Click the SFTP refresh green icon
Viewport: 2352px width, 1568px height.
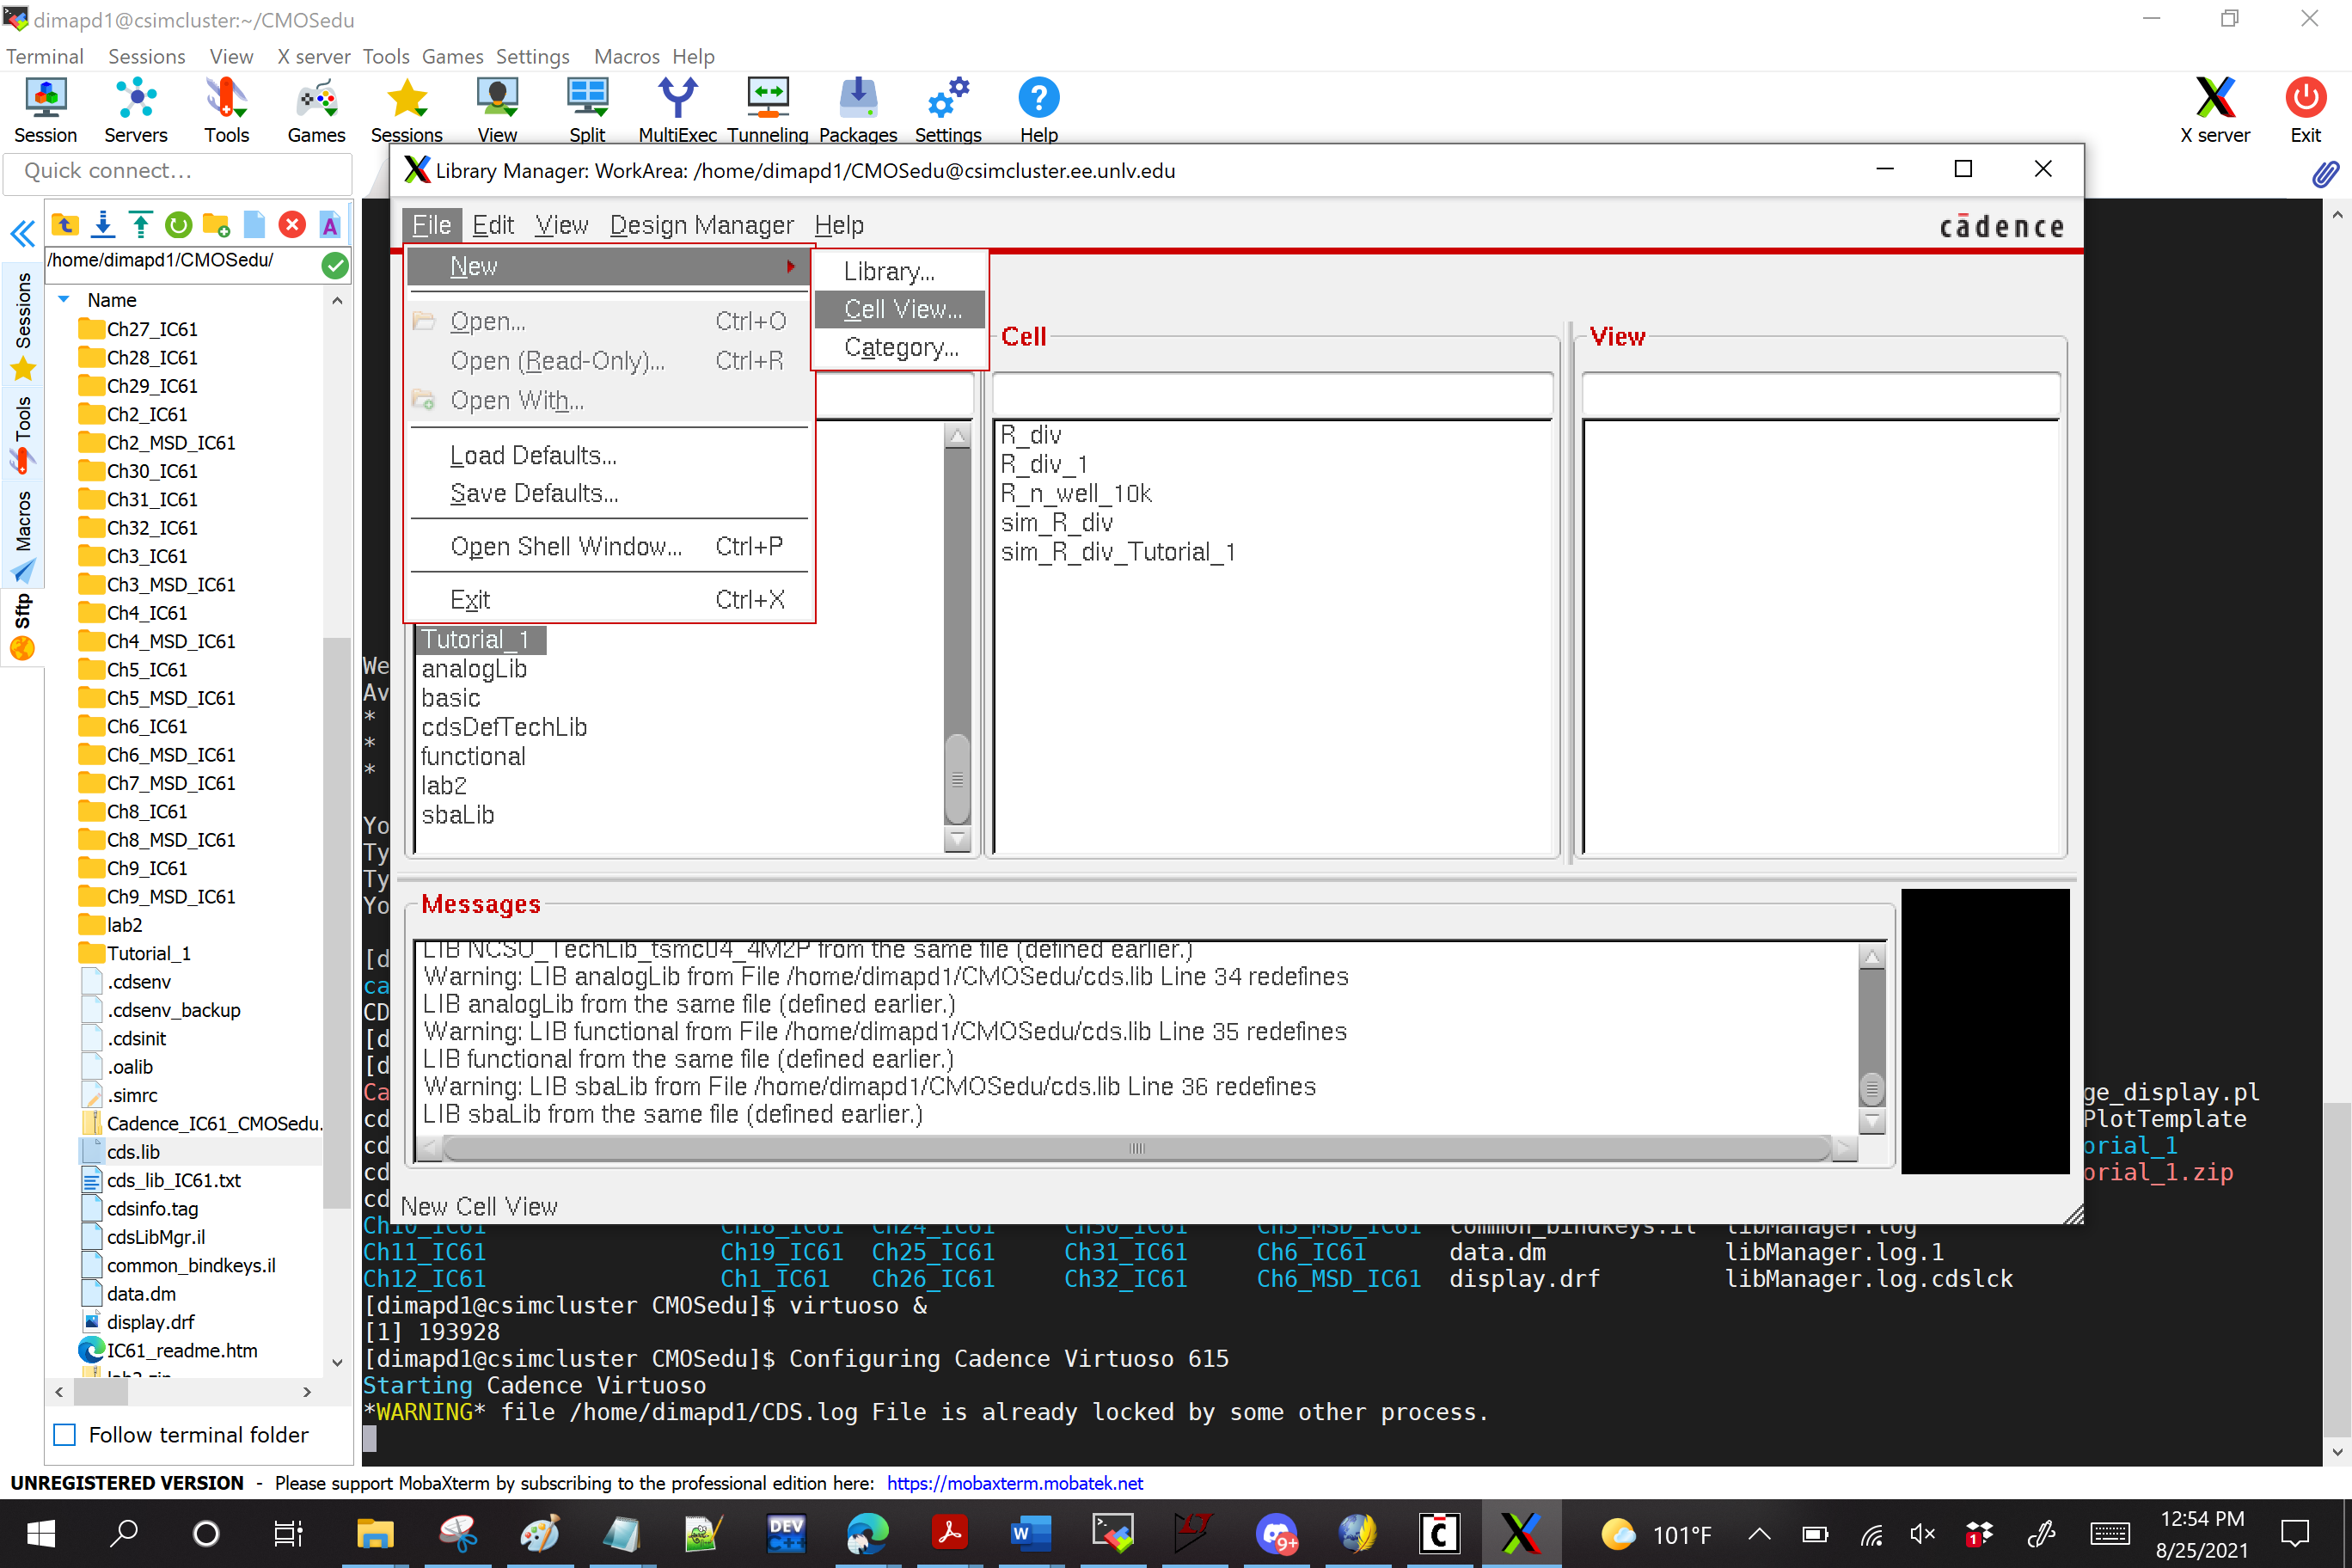point(178,225)
